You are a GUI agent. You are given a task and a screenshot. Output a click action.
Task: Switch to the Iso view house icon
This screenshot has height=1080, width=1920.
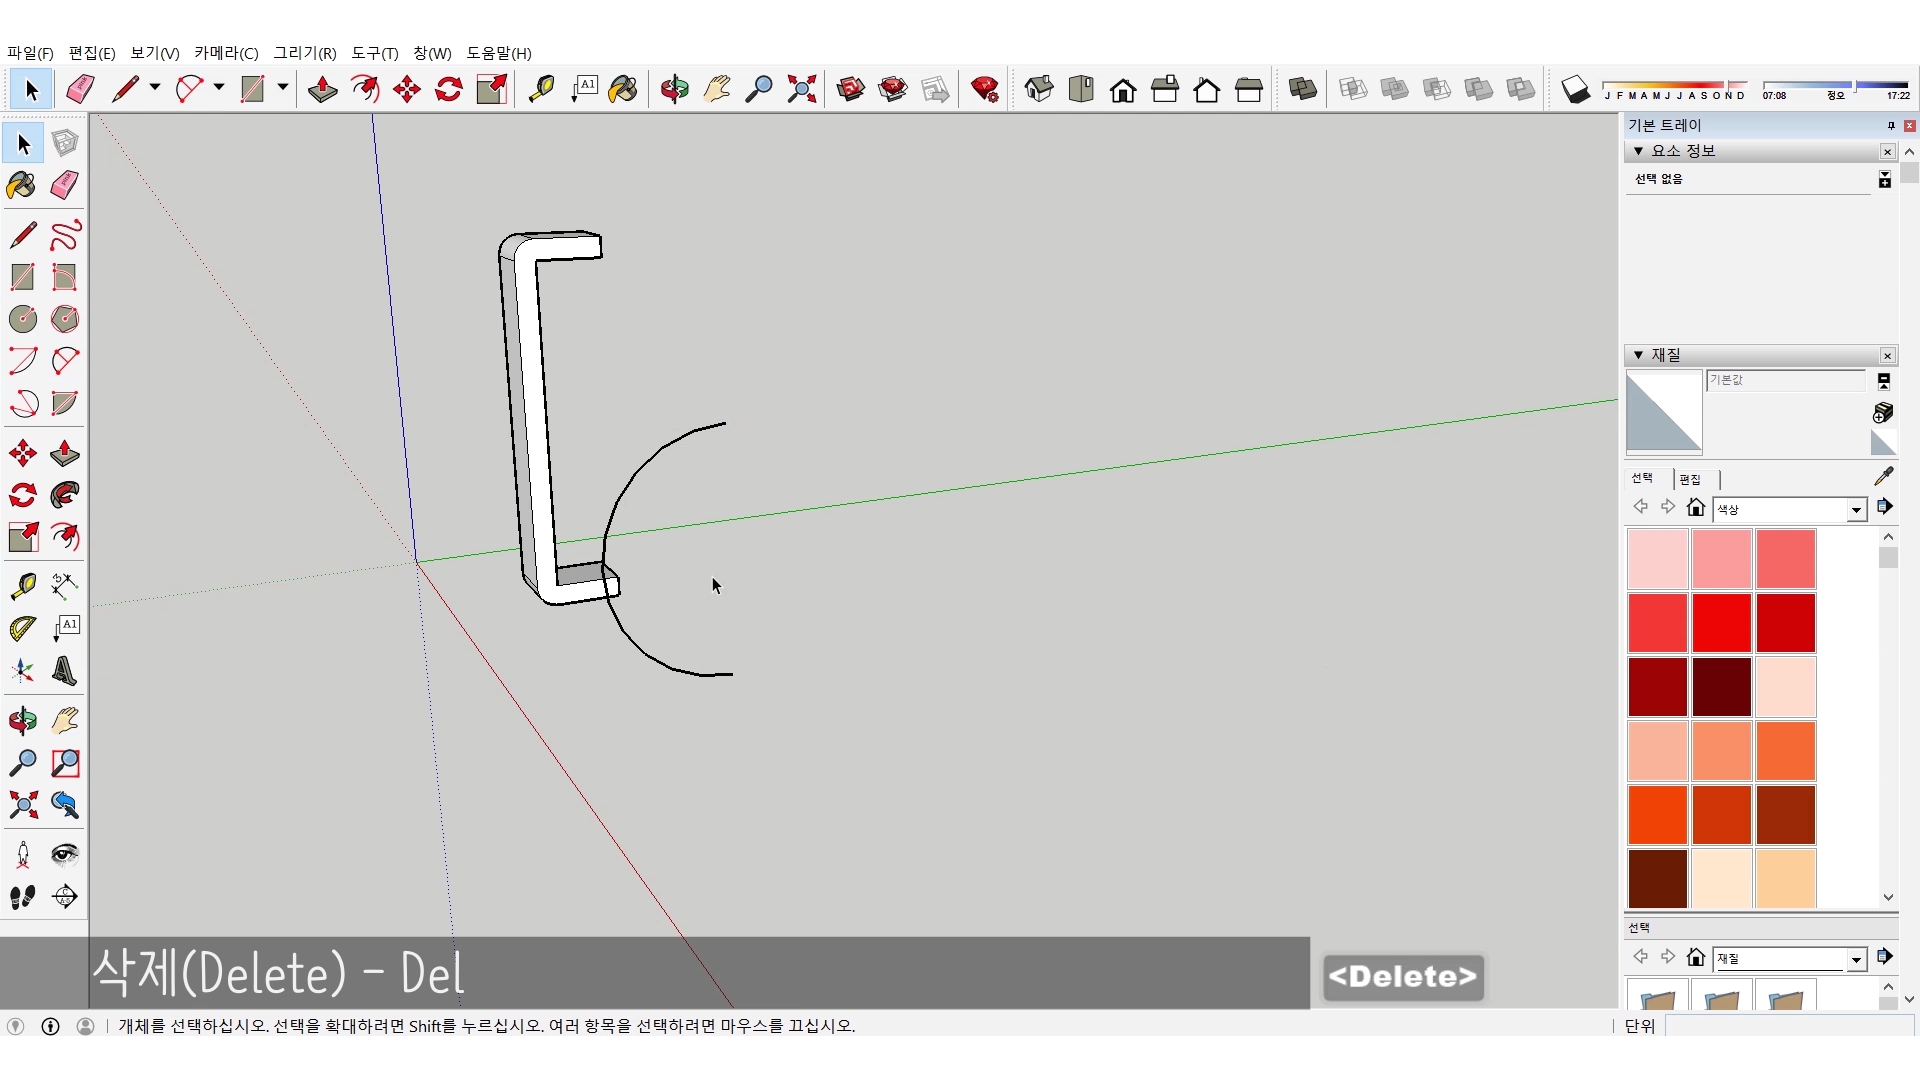tap(1039, 89)
